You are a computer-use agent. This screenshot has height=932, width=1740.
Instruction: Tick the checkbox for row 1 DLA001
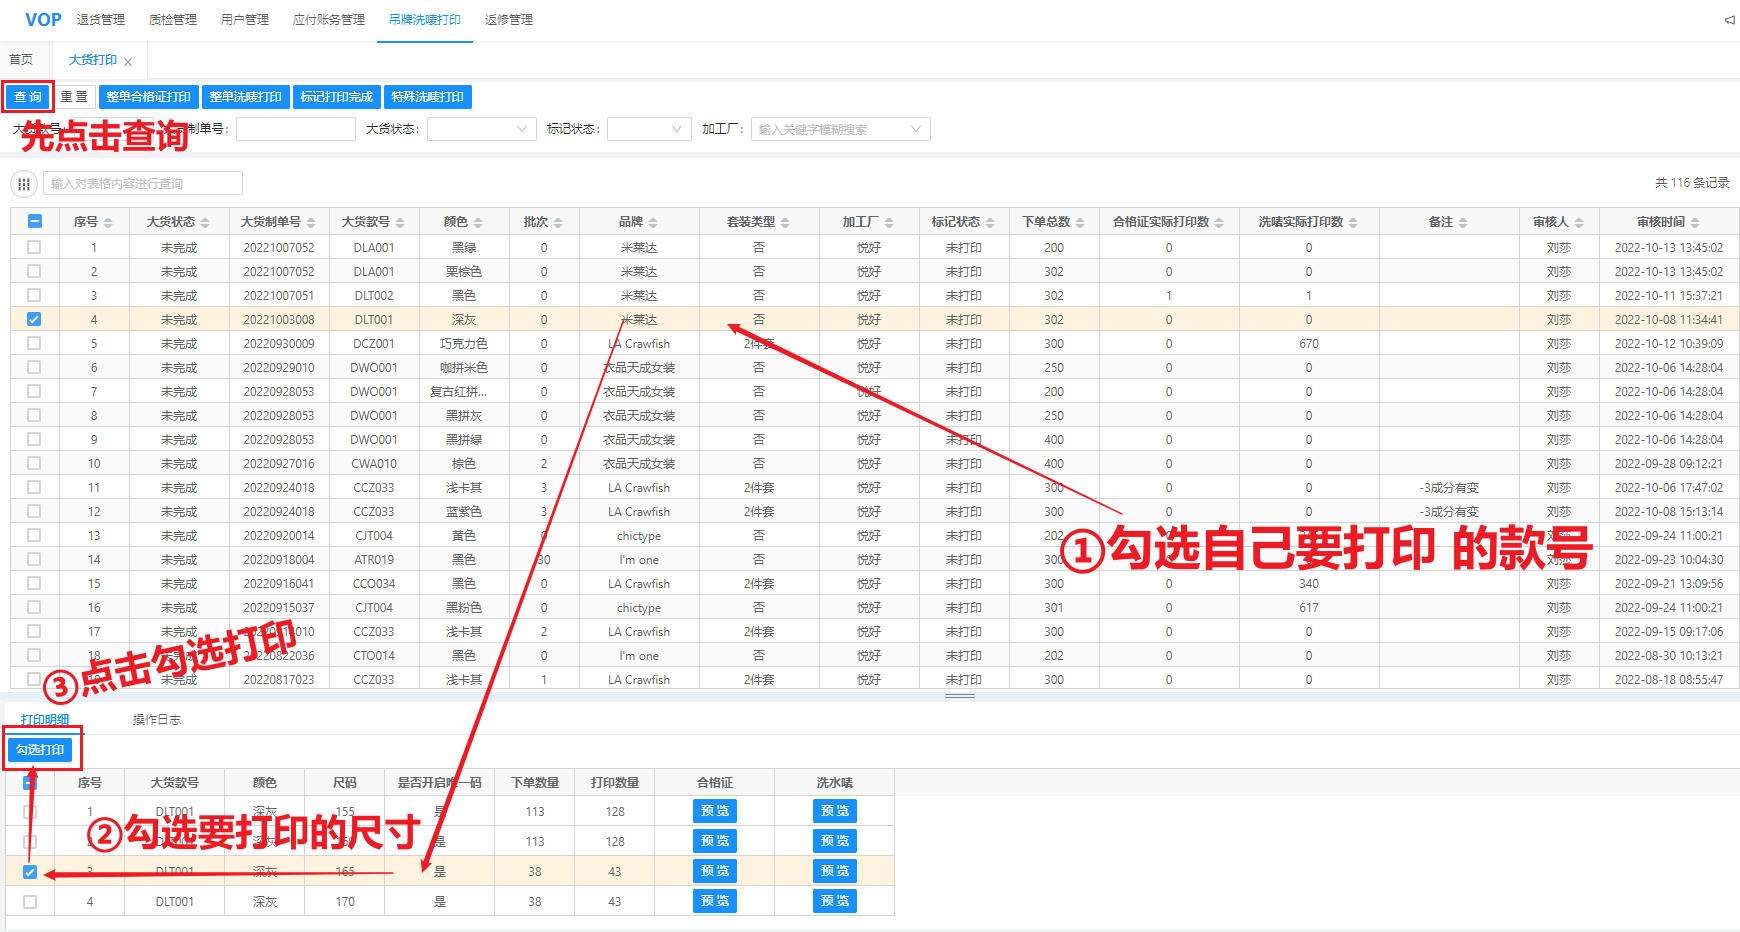(x=34, y=247)
